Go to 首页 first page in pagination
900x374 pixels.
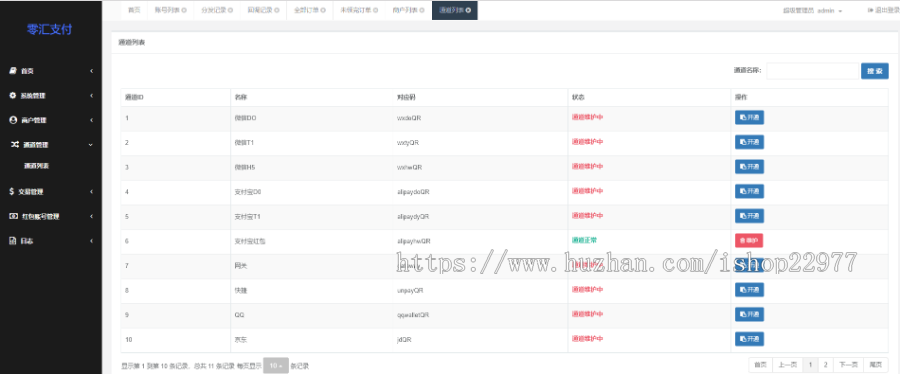(760, 365)
